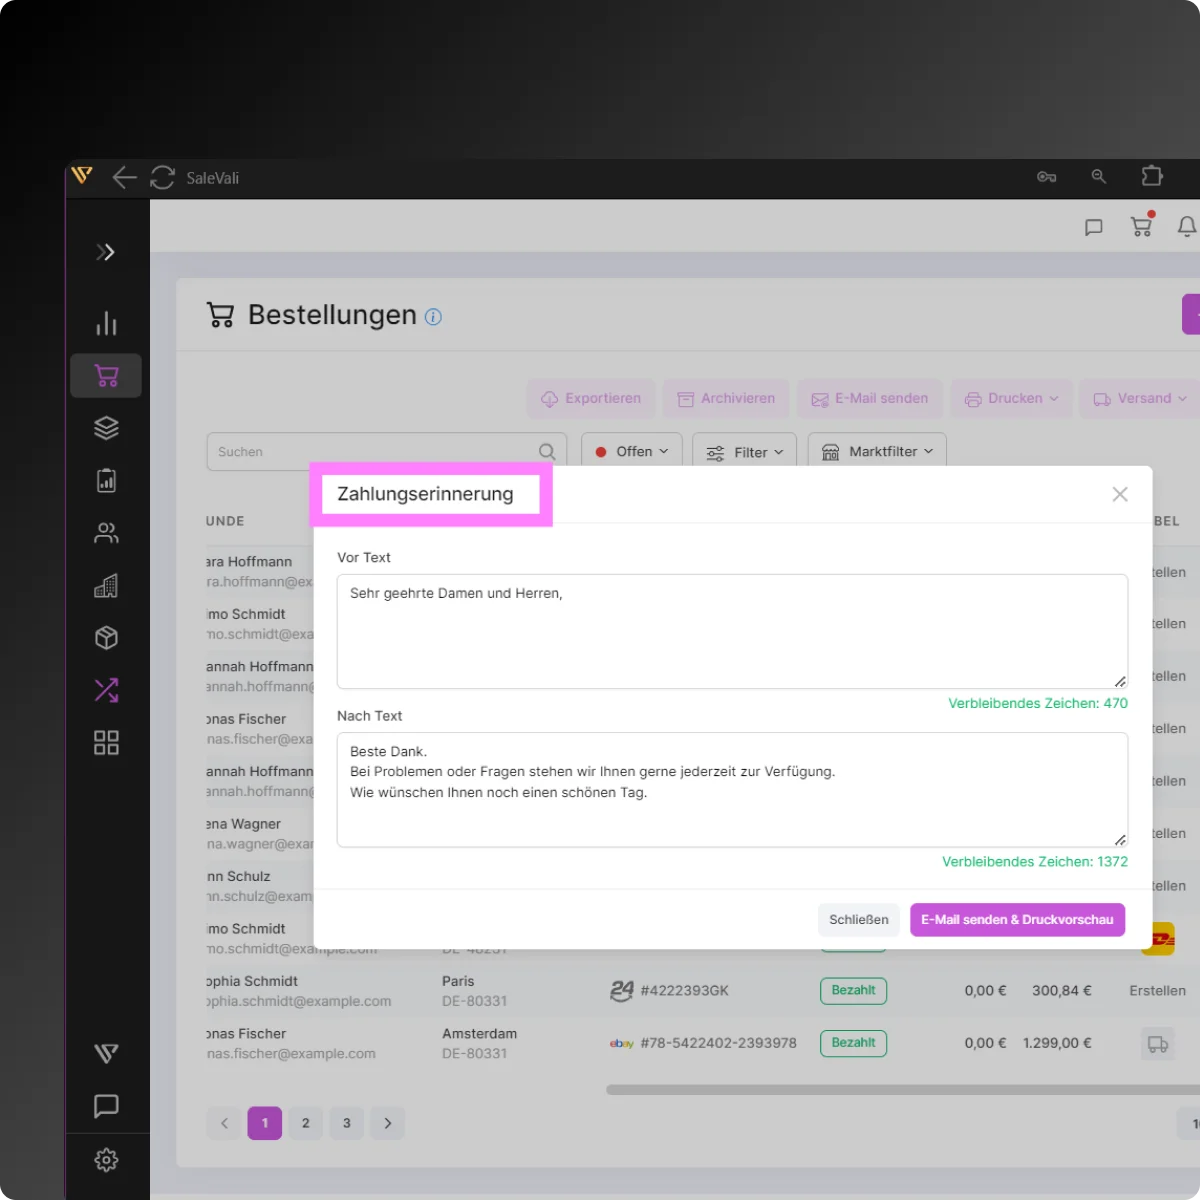Image resolution: width=1200 pixels, height=1200 pixels.
Task: Open the Filter dropdown
Action: [x=745, y=453]
